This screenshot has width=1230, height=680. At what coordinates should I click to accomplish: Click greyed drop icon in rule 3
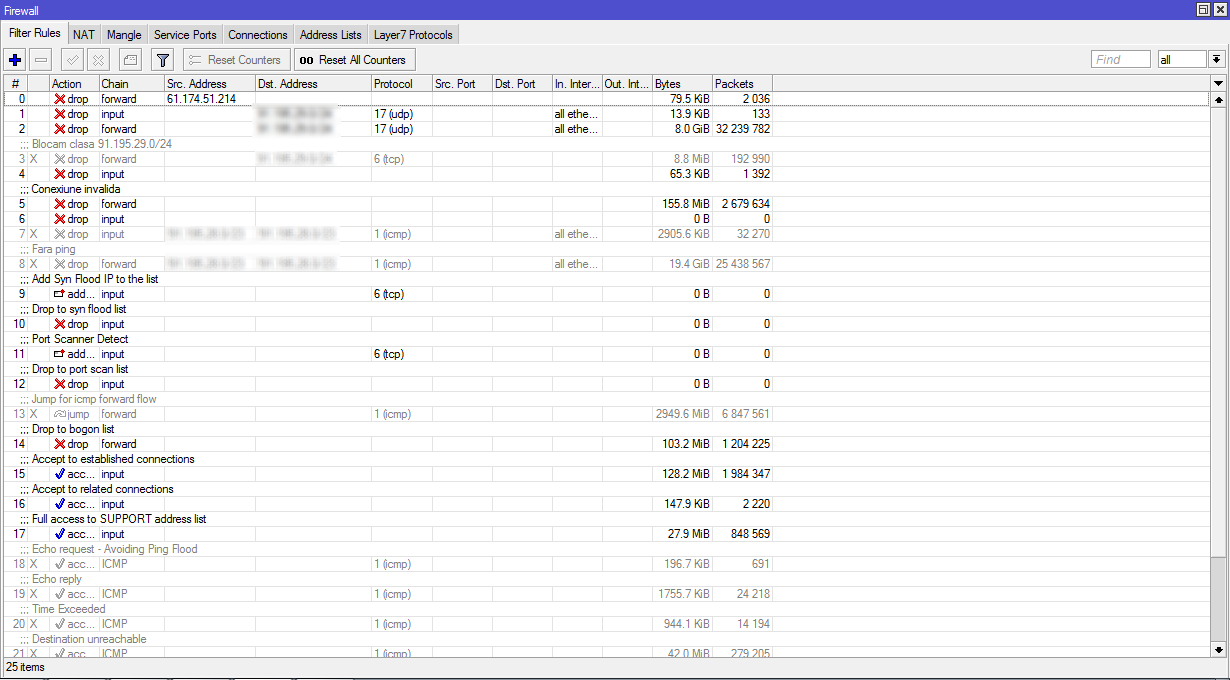coord(59,159)
